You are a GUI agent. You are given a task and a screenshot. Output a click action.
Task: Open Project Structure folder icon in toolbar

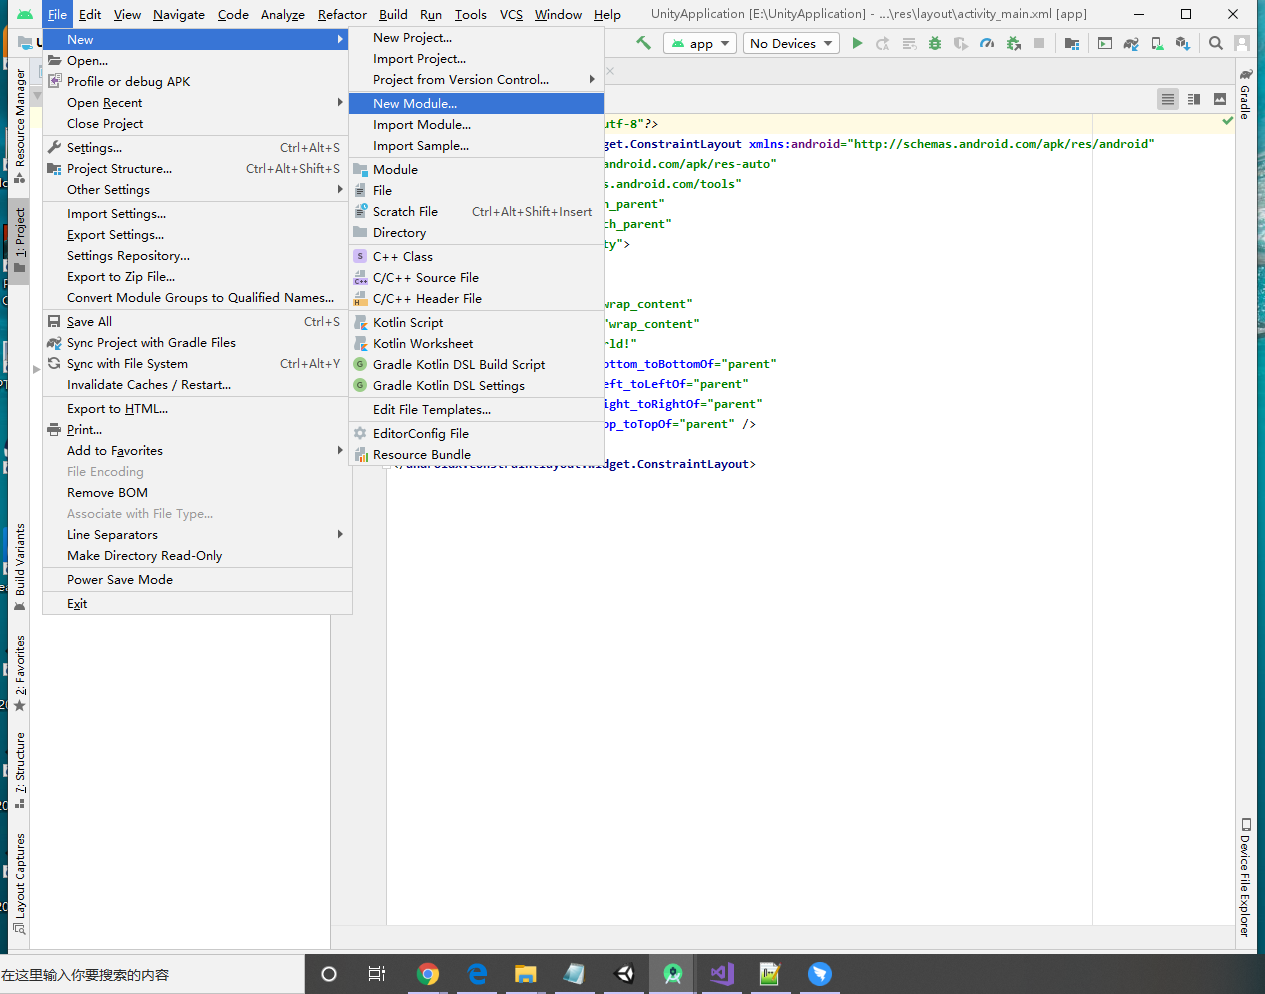point(1072,43)
